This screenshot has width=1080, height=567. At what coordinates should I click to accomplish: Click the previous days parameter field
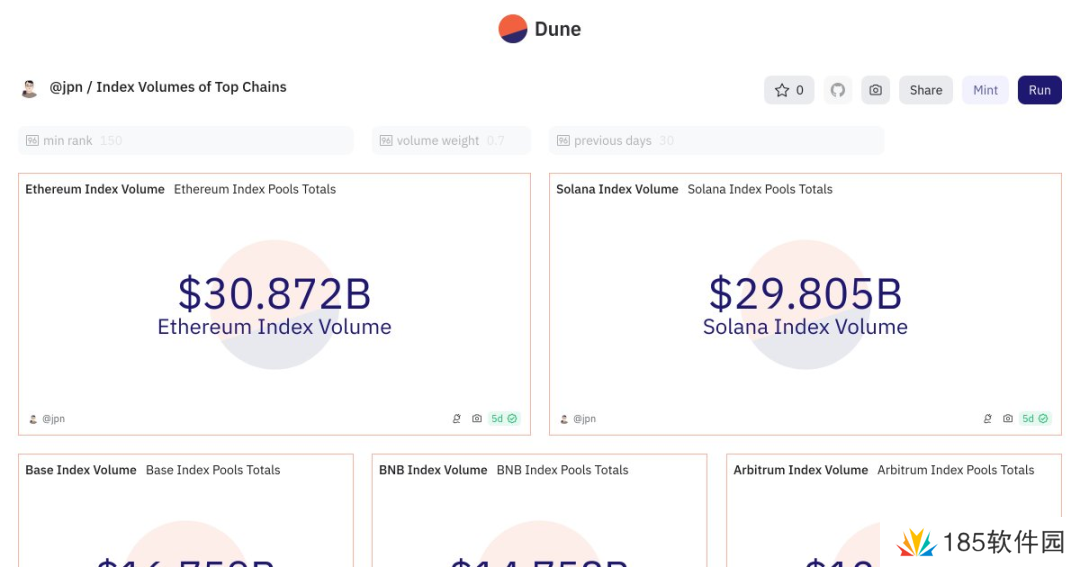pyautogui.click(x=716, y=141)
